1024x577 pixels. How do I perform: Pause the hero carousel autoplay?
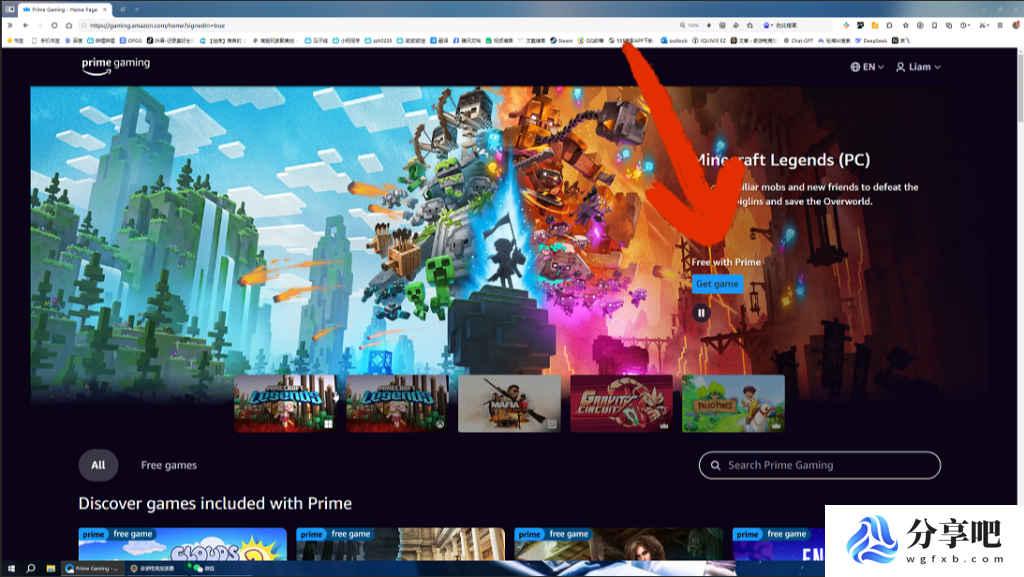coord(701,313)
